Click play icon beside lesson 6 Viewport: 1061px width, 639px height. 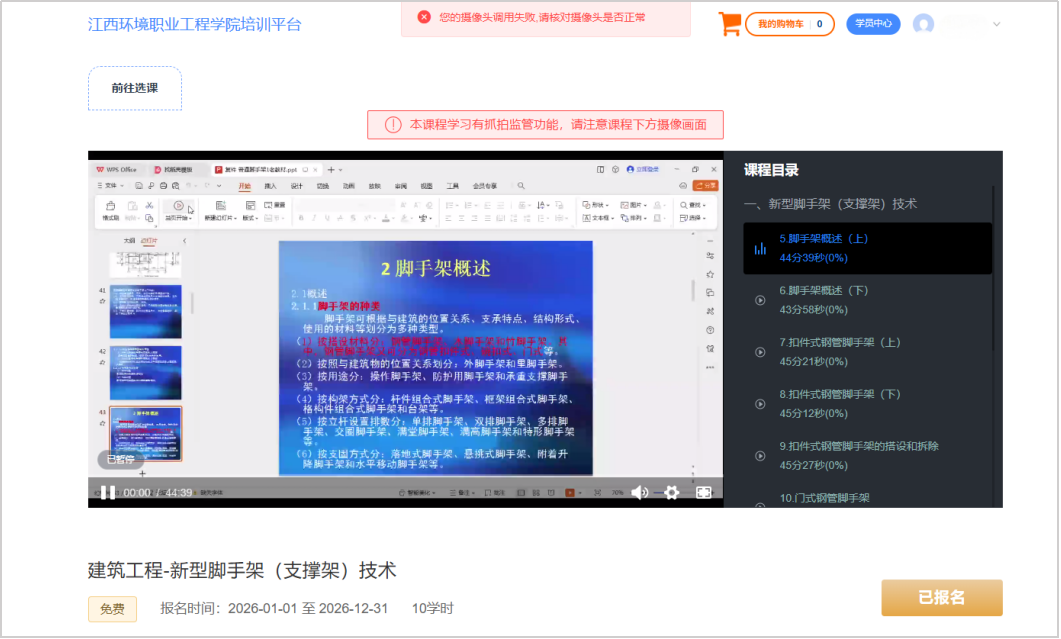[761, 300]
